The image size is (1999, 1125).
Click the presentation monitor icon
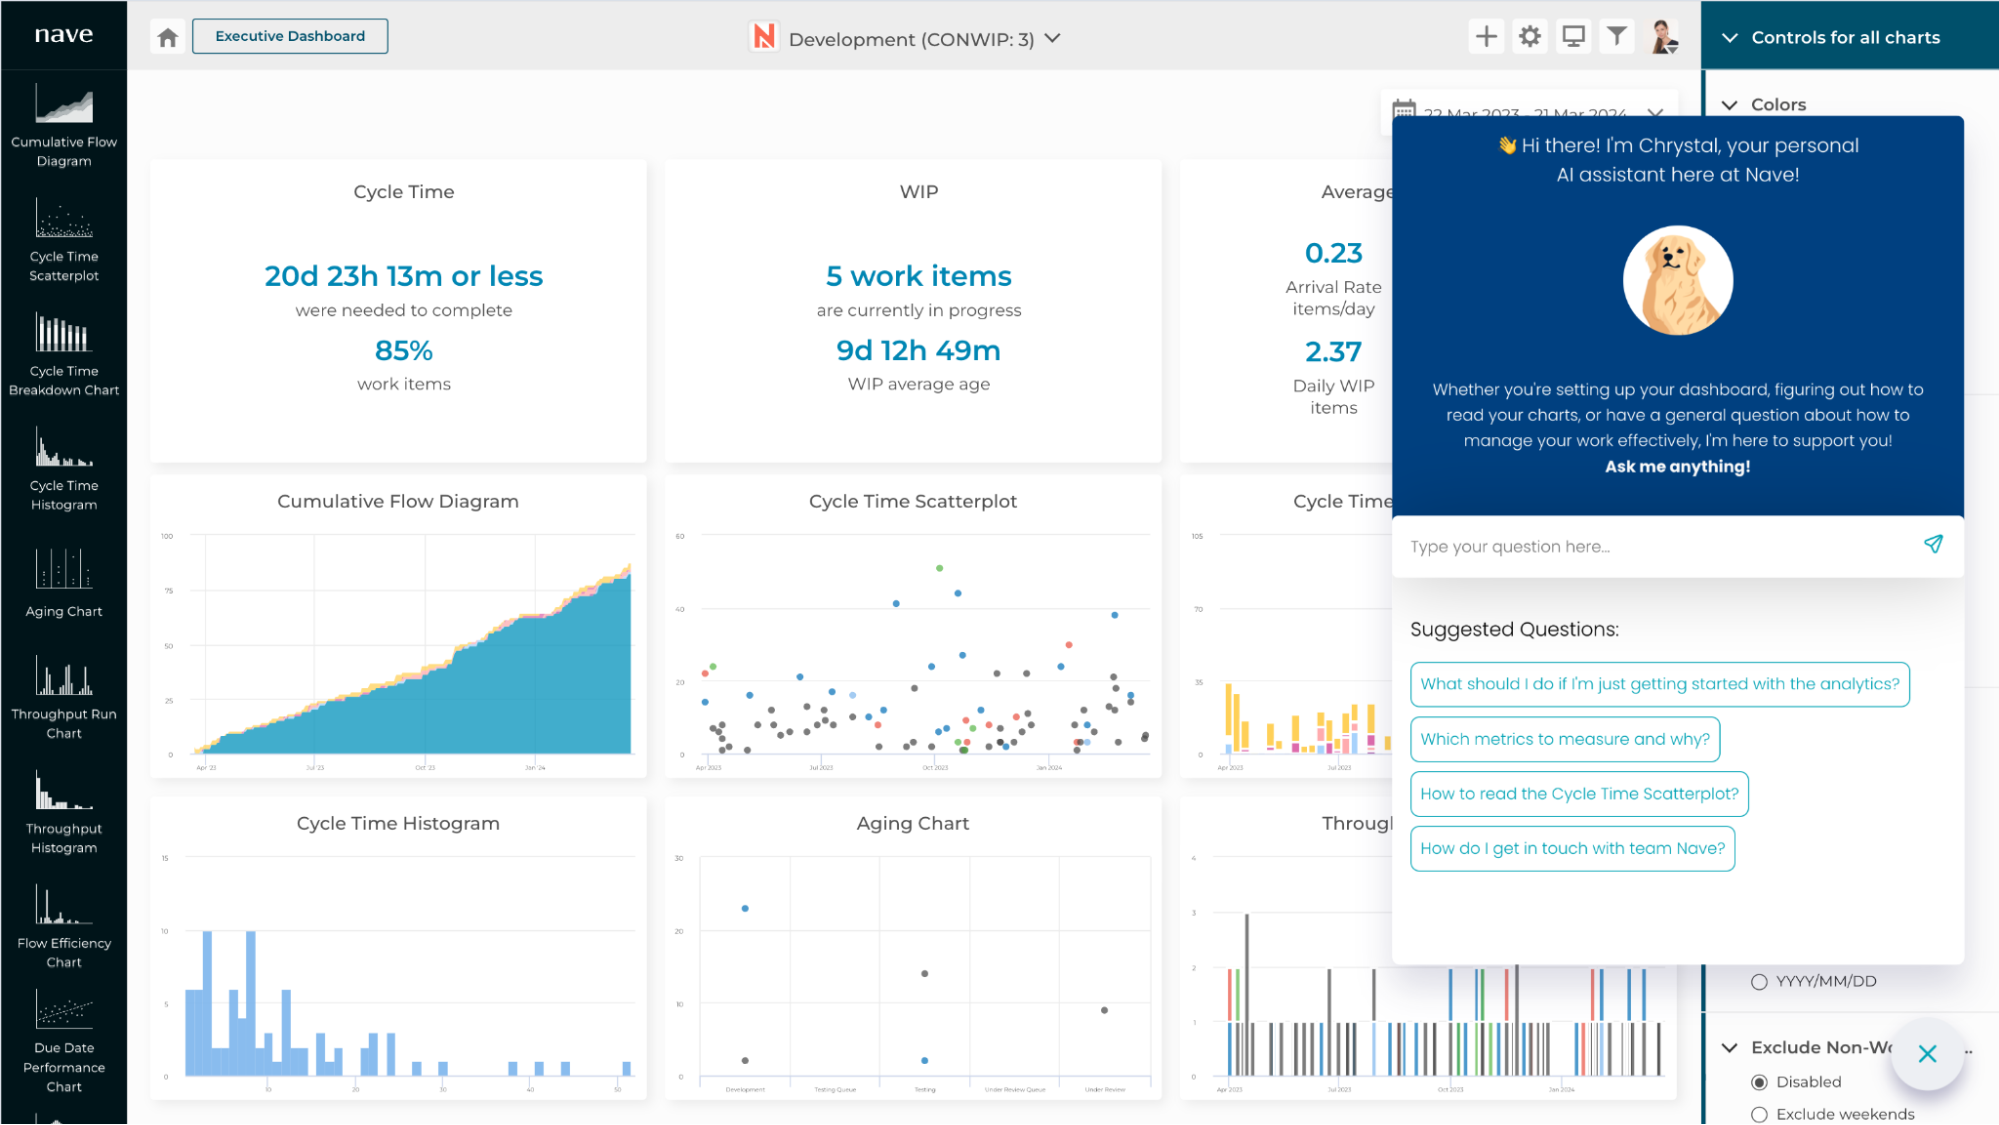click(x=1573, y=37)
